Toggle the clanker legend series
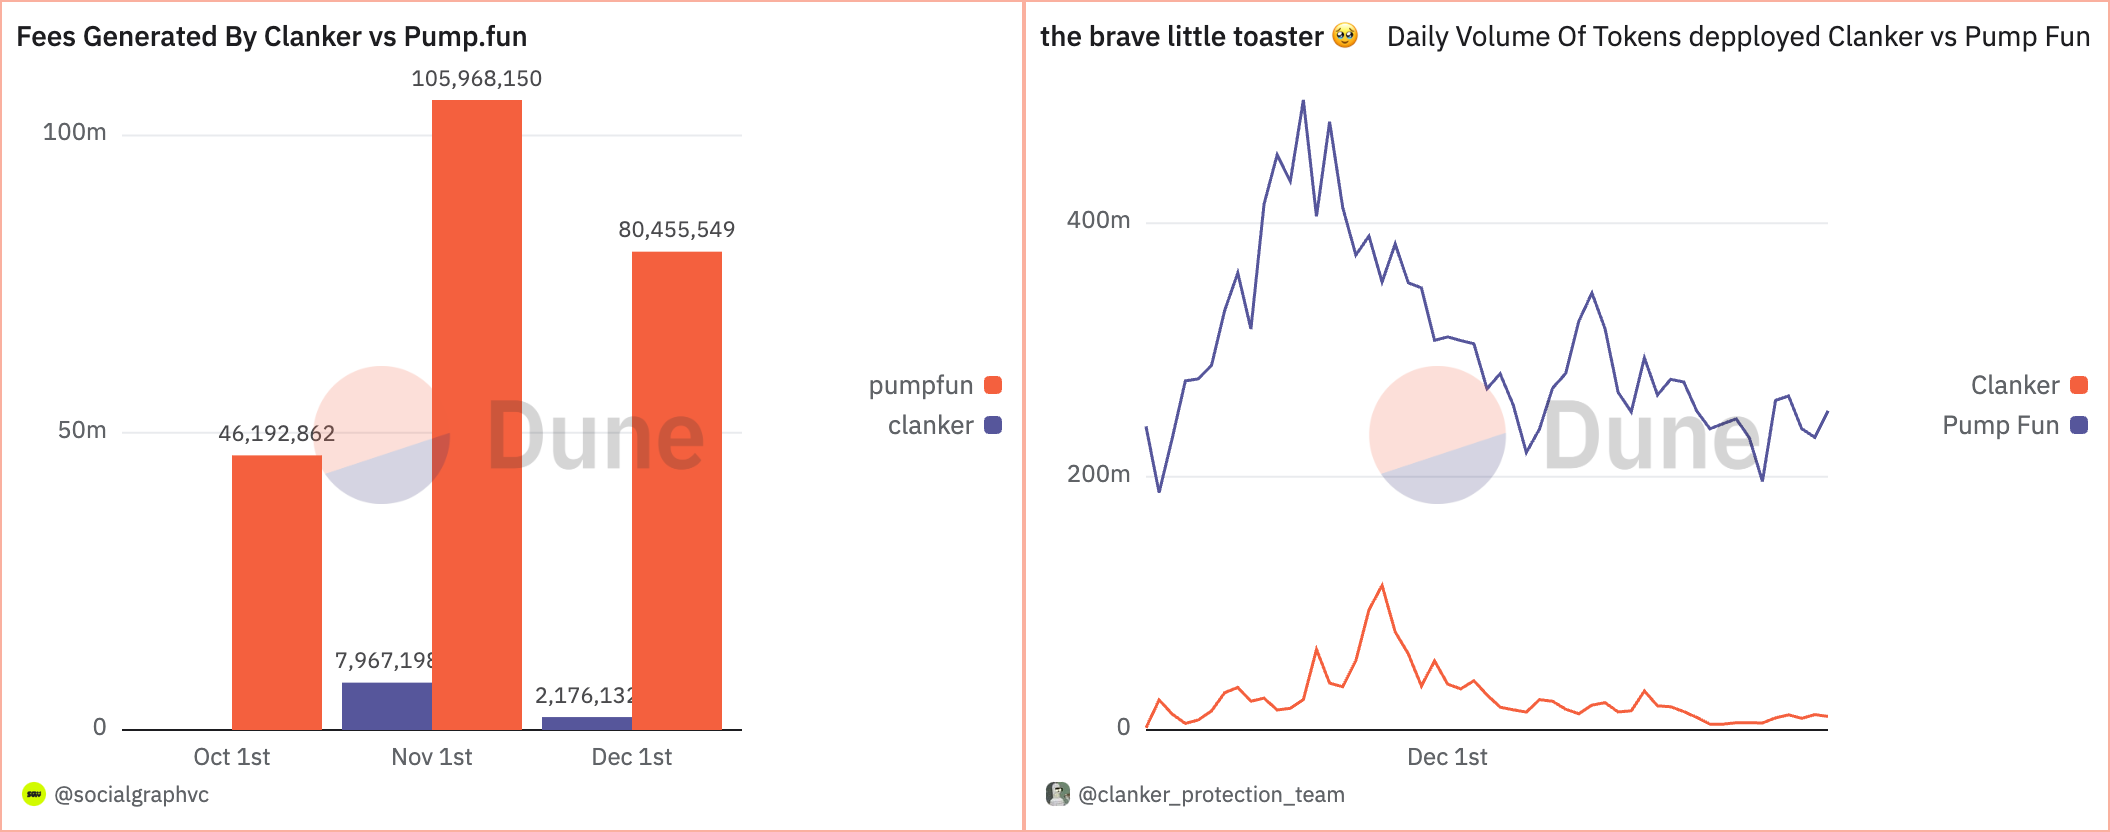The height and width of the screenshot is (832, 2110). tap(944, 425)
